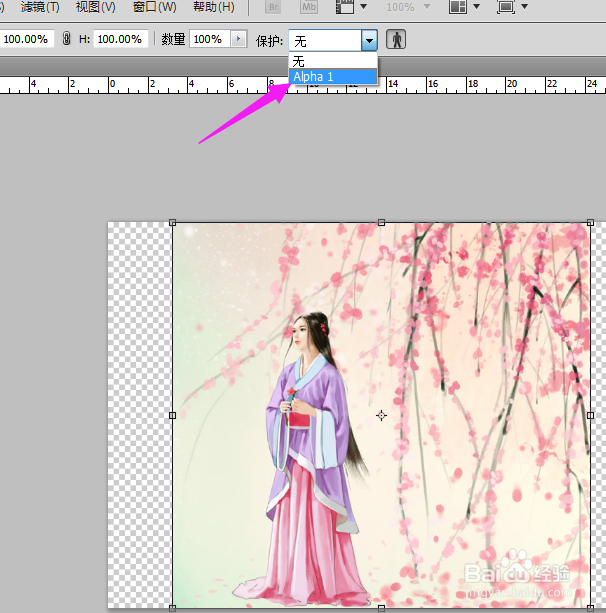Screen dimensions: 606x613
Task: Open the 数量 amount slider arrow
Action: [238, 39]
